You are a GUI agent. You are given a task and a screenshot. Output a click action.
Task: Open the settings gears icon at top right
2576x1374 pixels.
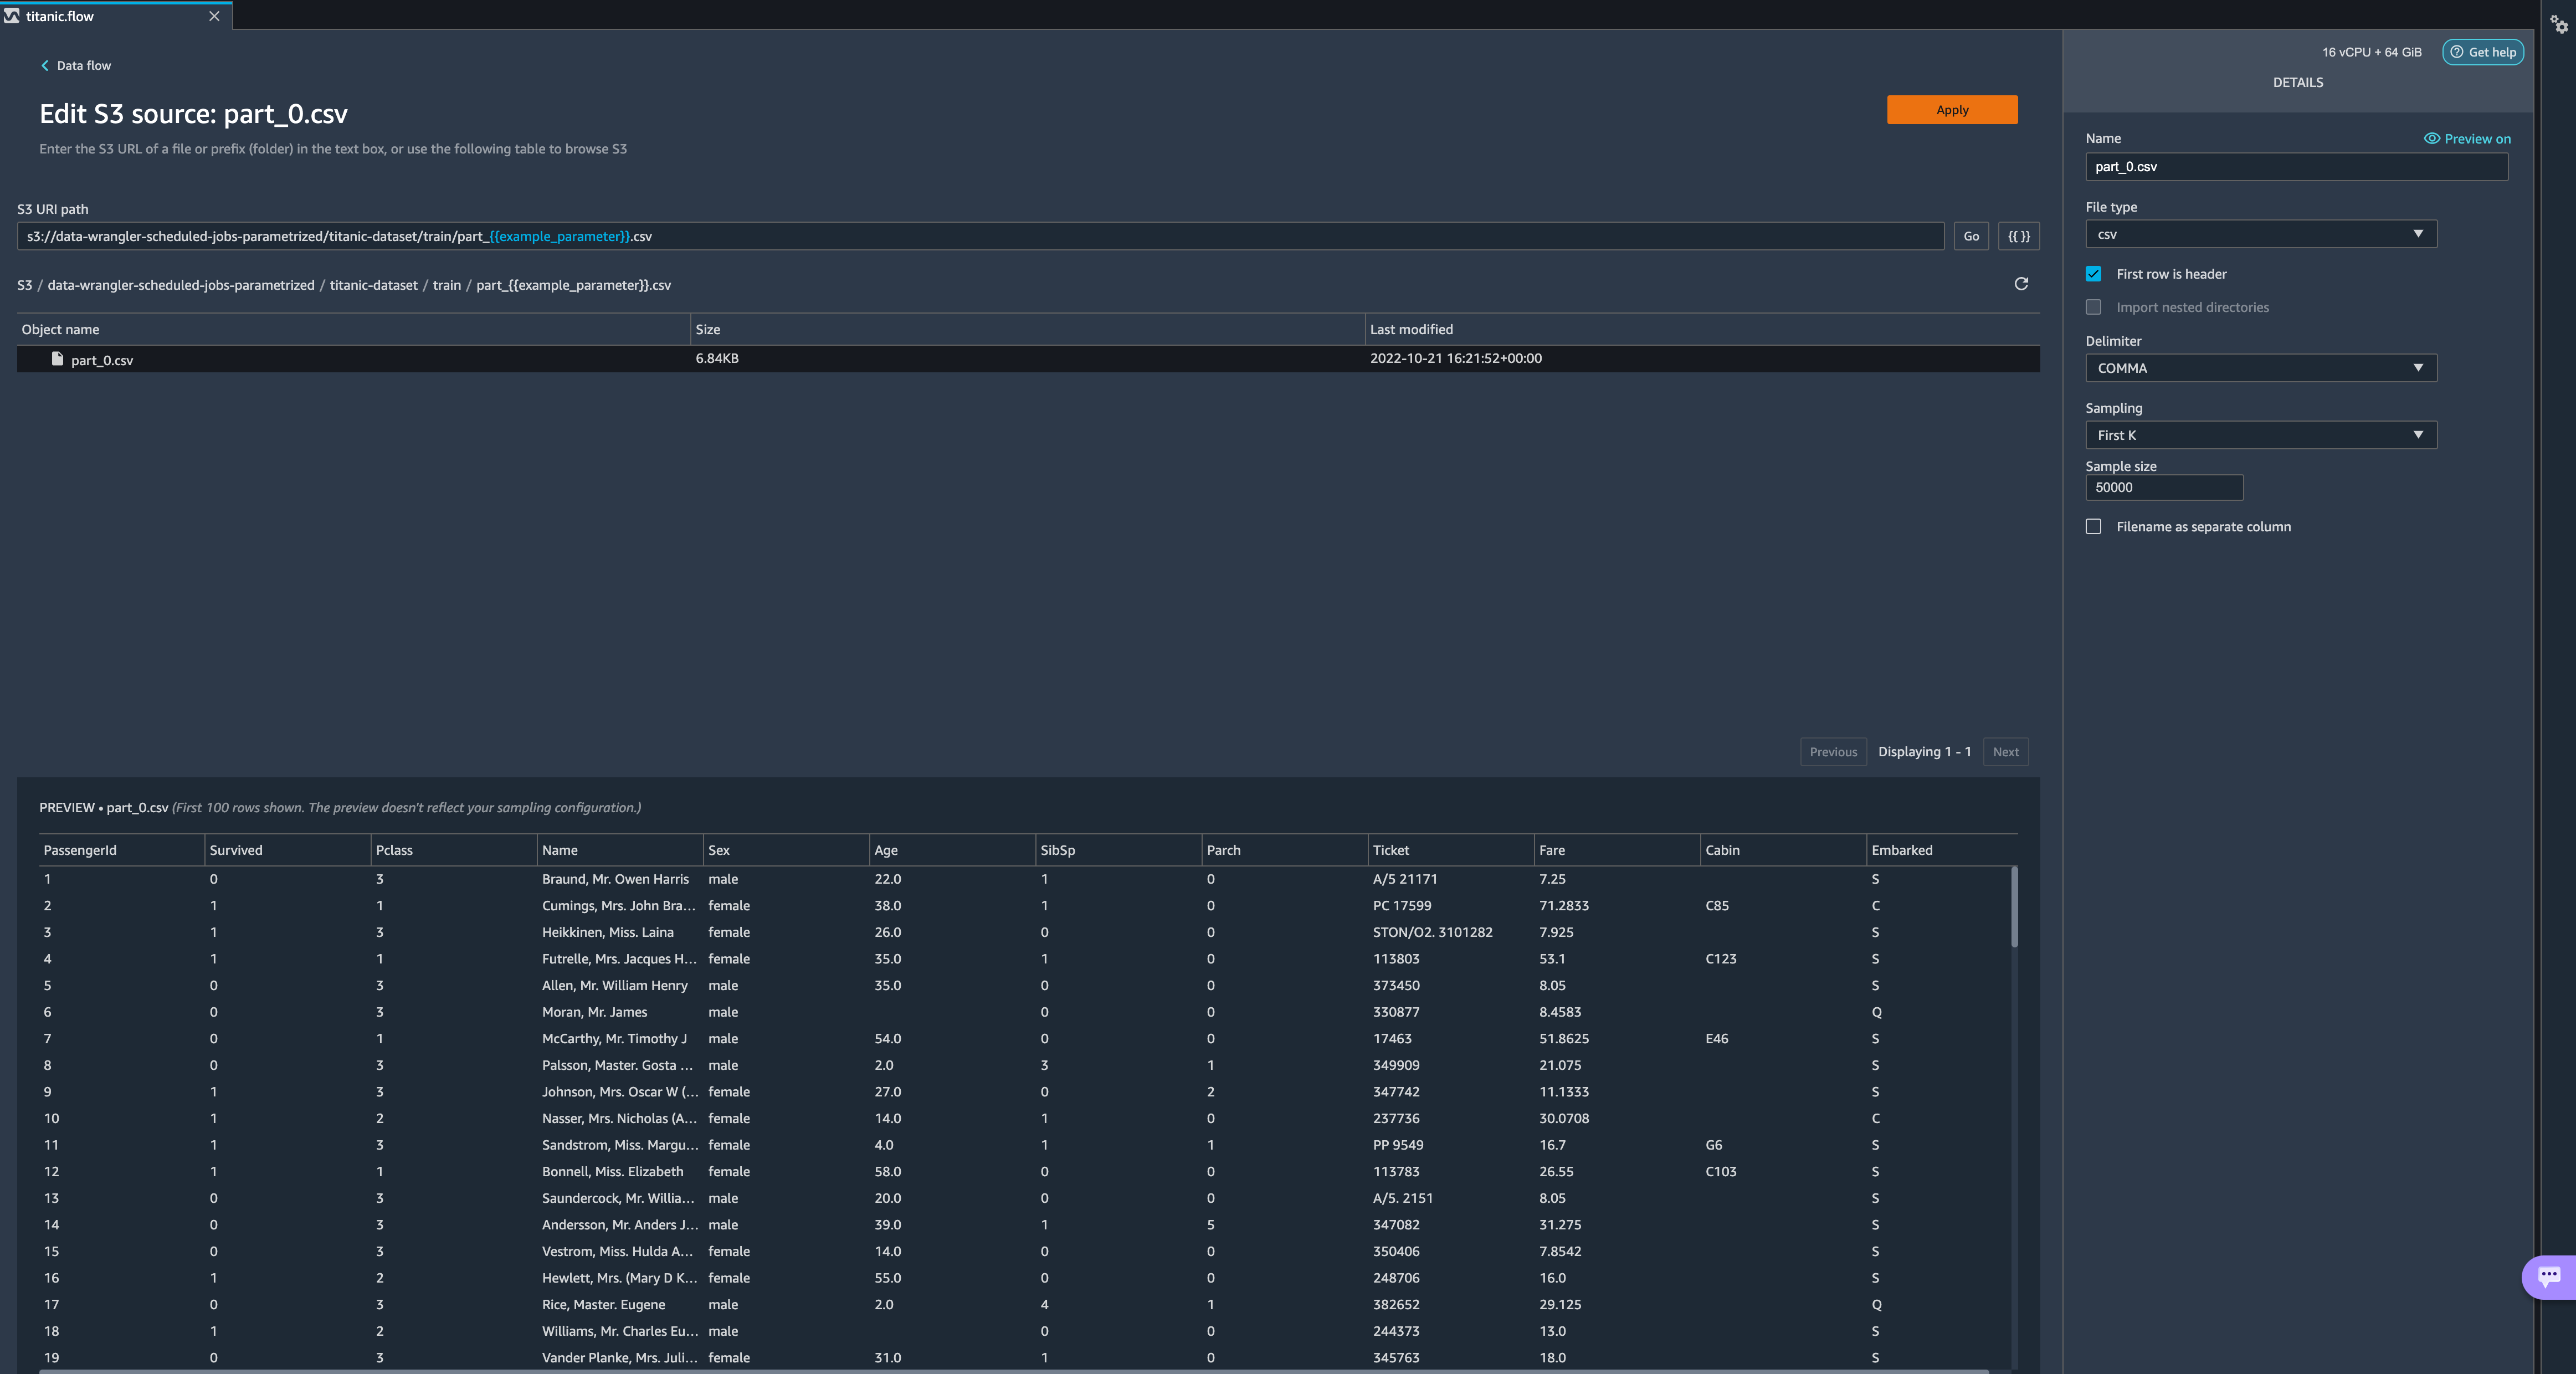(x=2558, y=24)
